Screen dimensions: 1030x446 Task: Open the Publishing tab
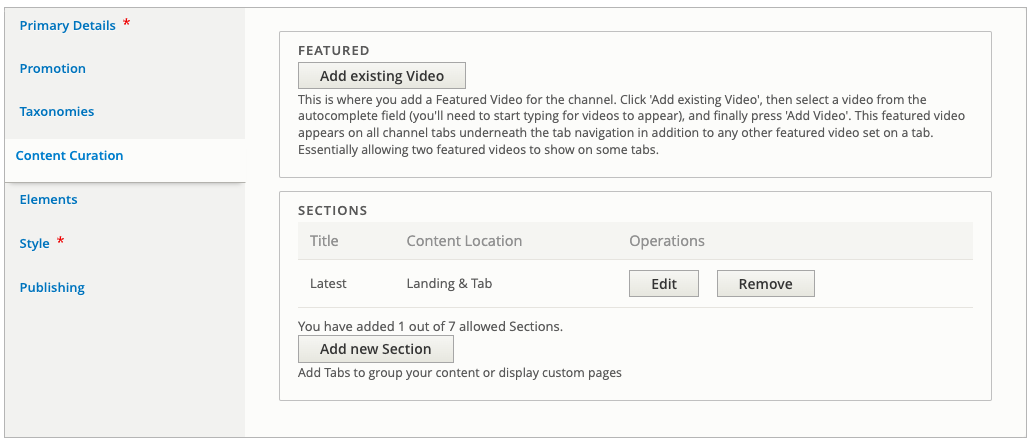point(52,288)
